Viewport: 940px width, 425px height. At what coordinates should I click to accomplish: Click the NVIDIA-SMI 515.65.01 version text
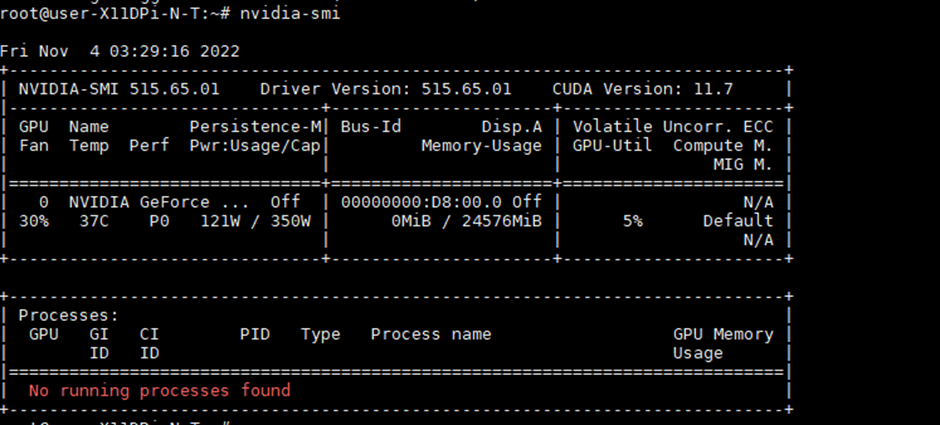tap(119, 89)
